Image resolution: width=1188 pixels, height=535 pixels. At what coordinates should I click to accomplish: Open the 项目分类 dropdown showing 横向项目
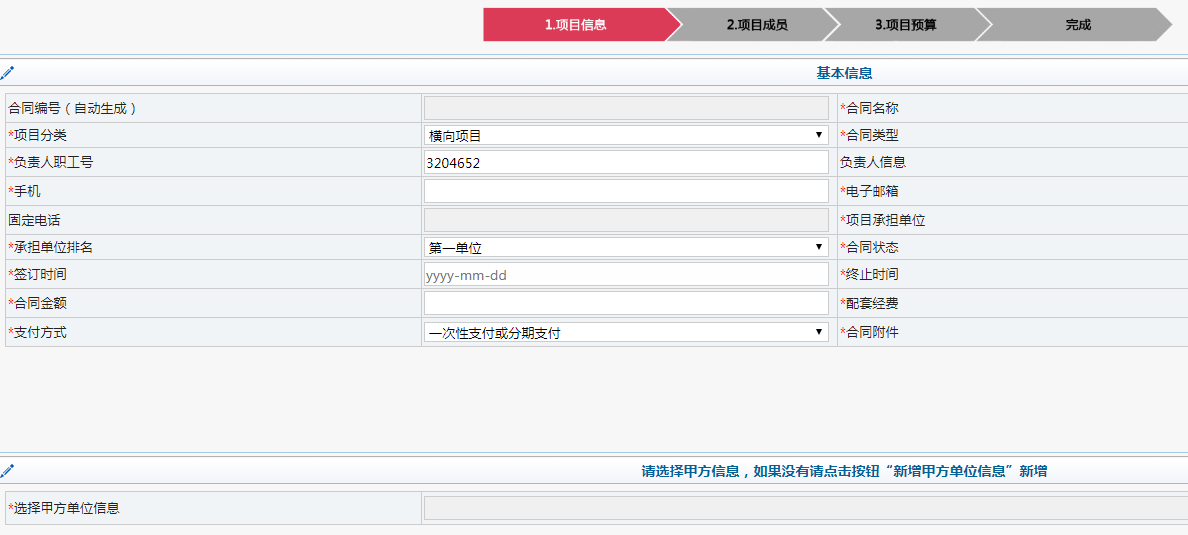626,135
